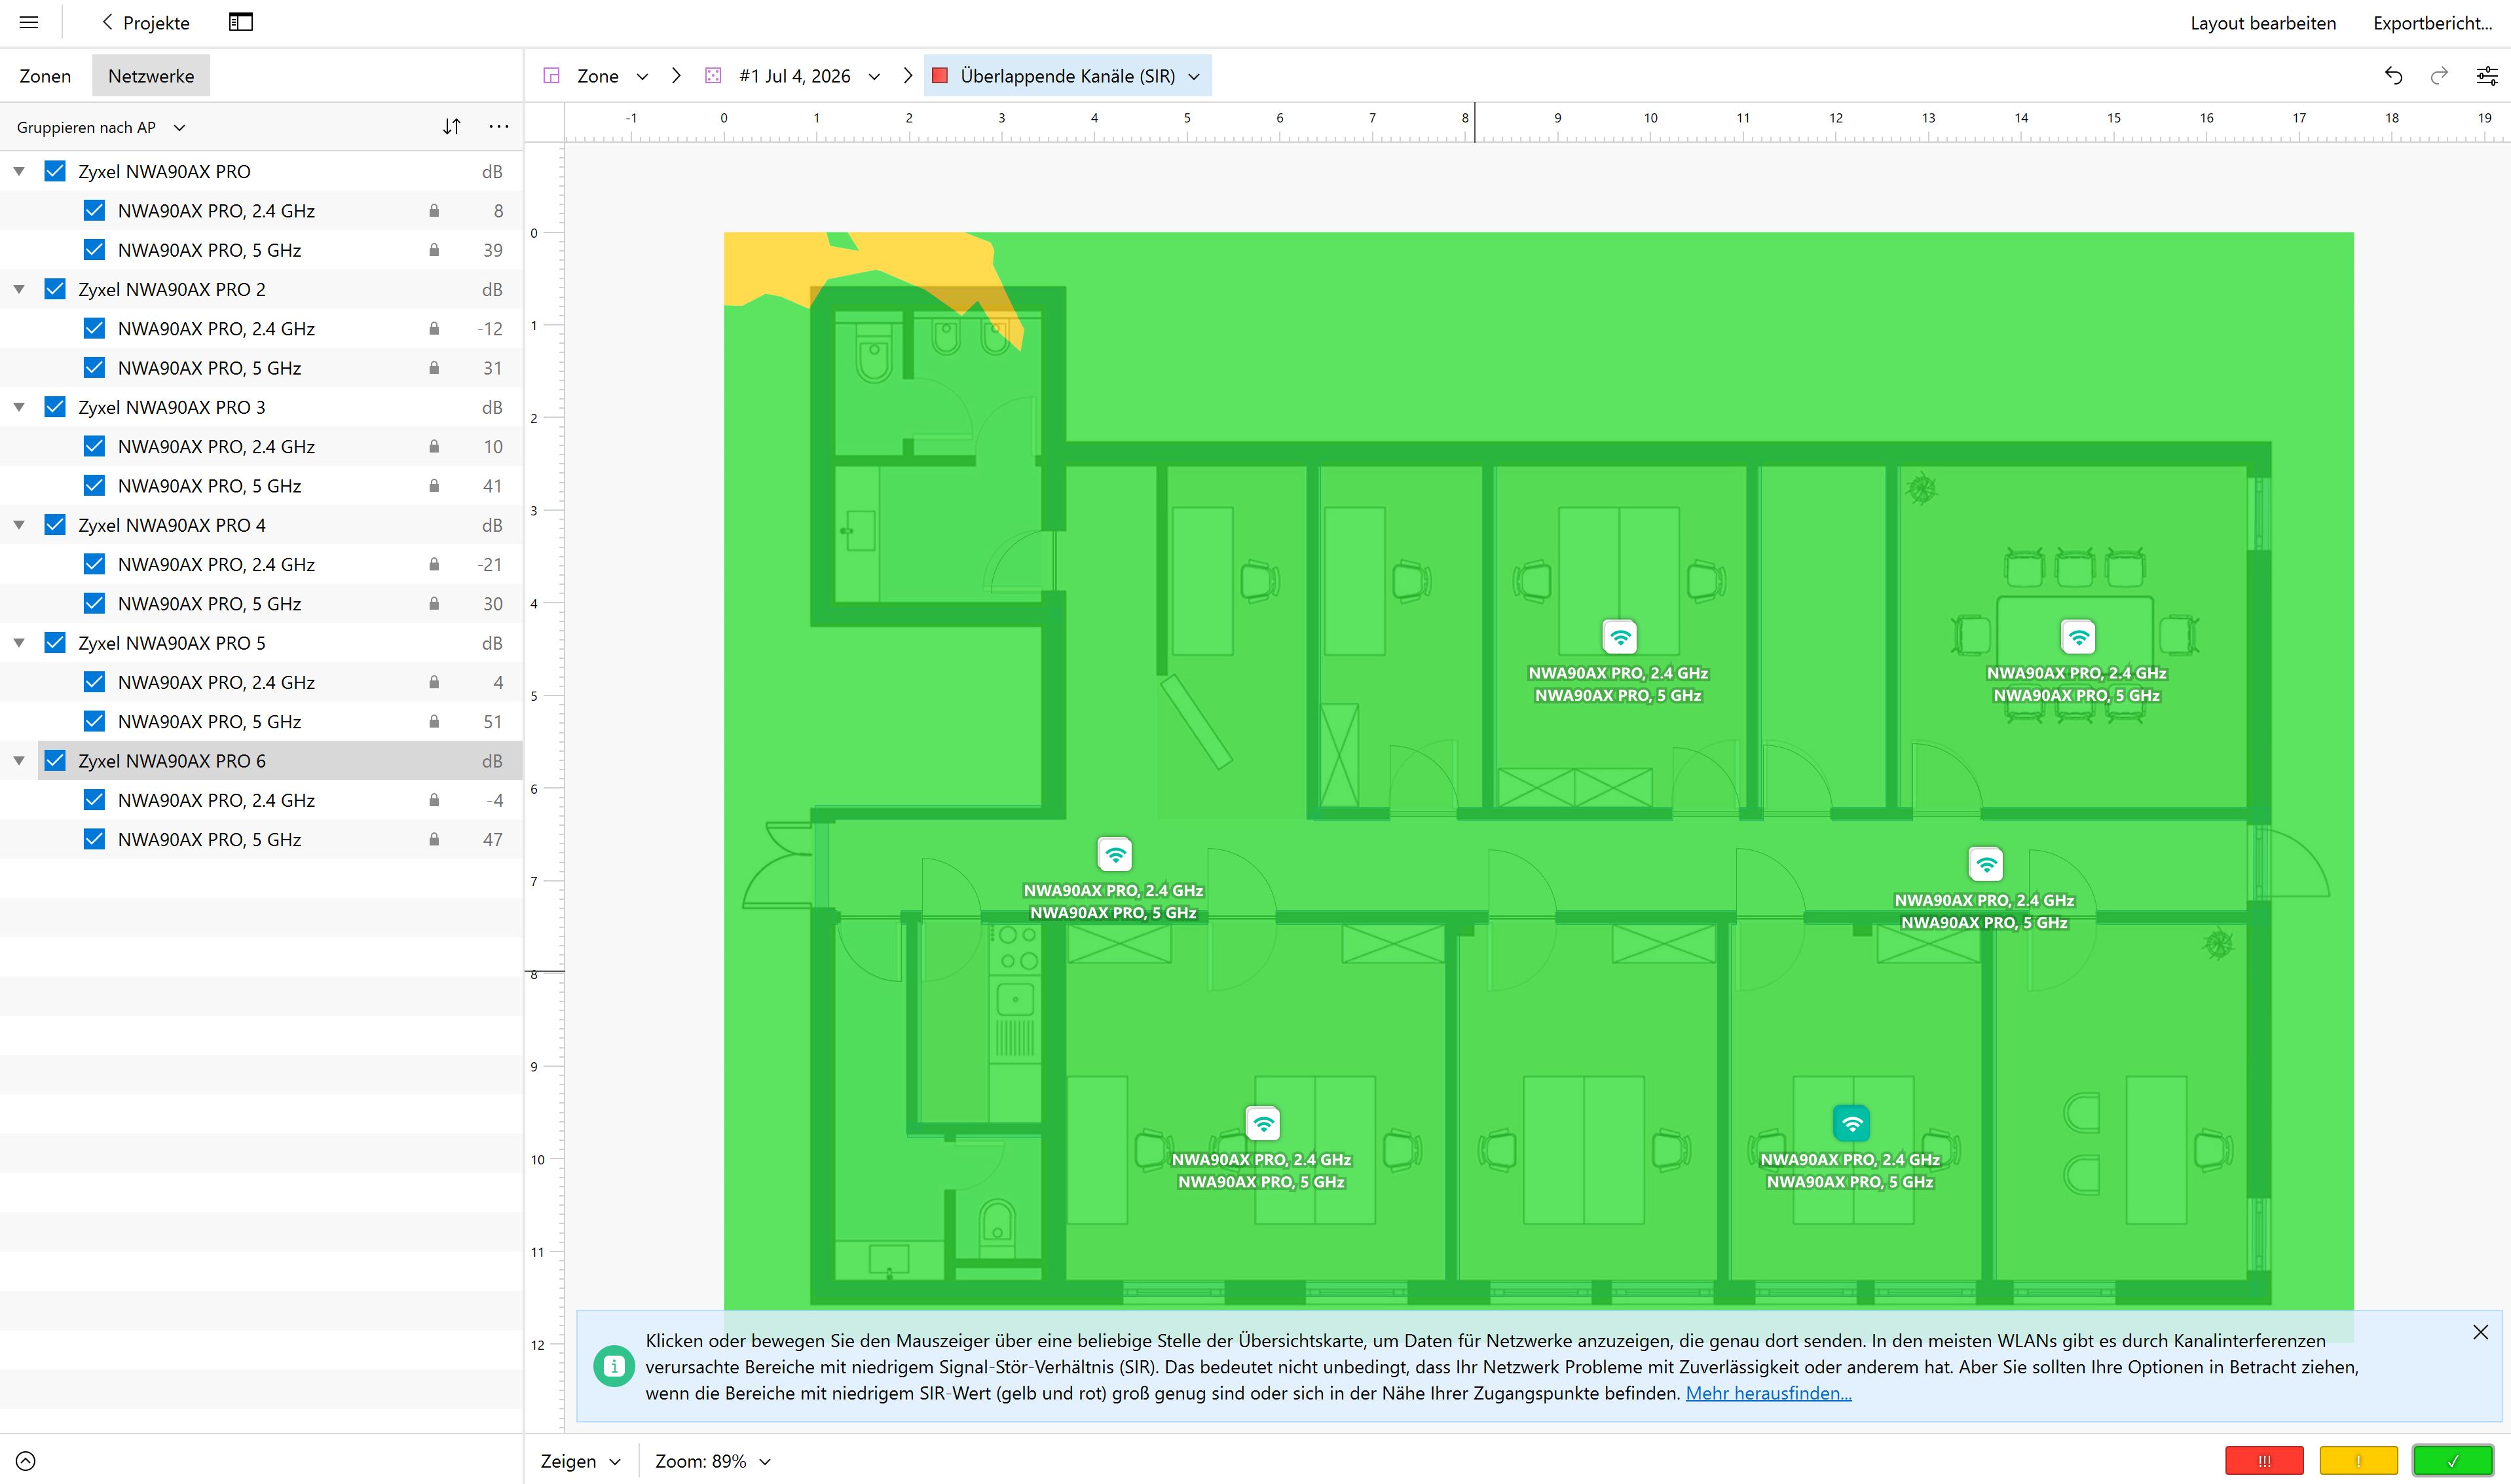
Task: Click lock icon of 5 GHz row value 47
Action: coord(434,840)
